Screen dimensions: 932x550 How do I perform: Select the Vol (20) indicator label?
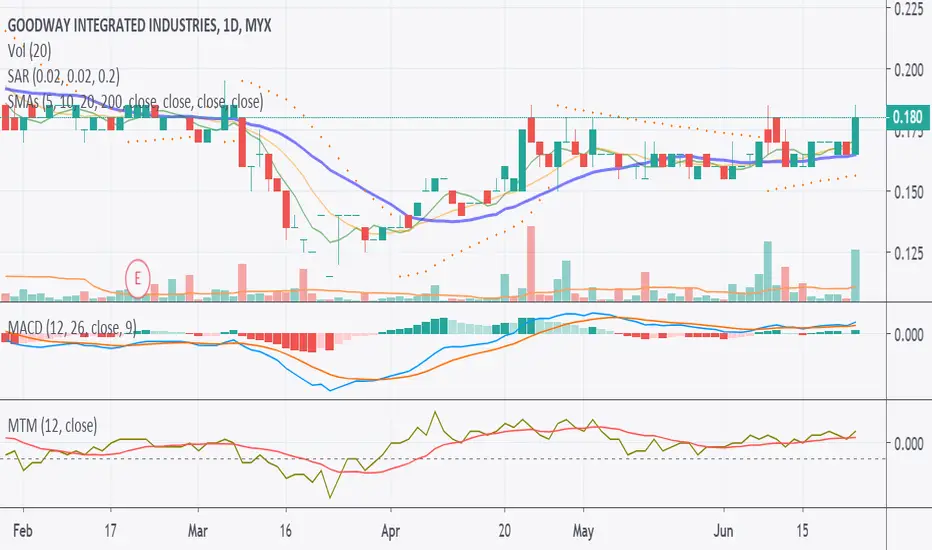30,51
